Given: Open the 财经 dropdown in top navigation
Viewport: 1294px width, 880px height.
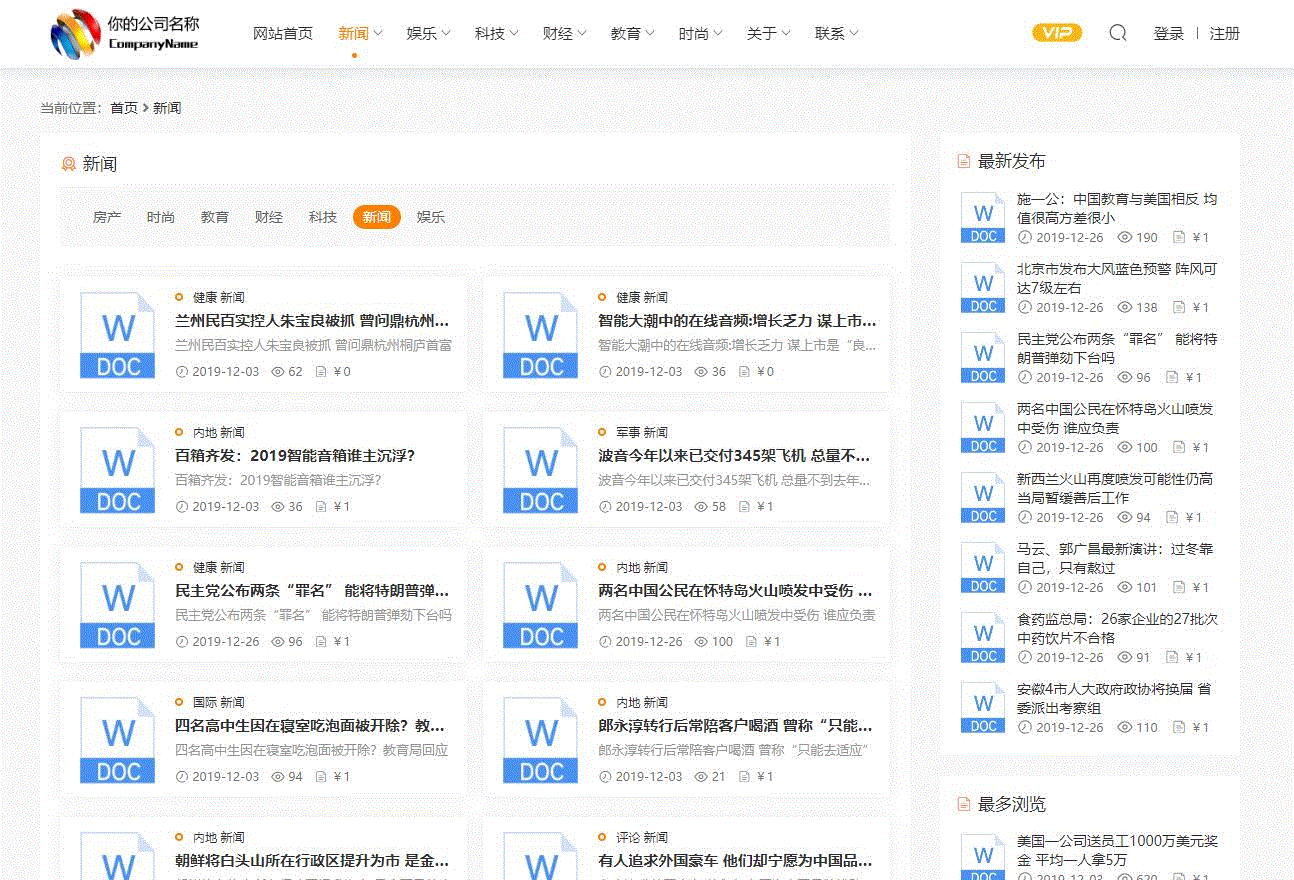Looking at the screenshot, I should click(564, 33).
